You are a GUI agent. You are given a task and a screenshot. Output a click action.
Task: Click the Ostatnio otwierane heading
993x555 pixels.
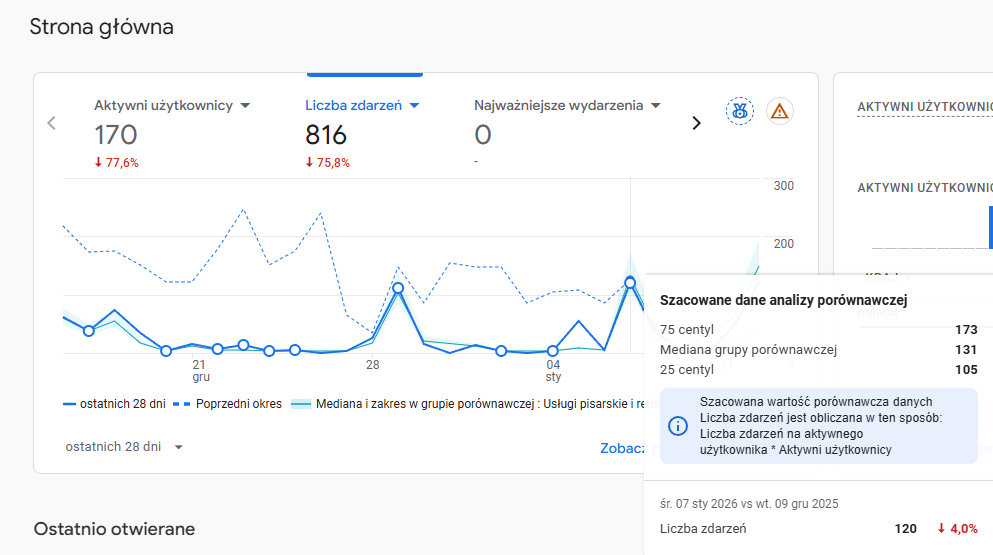click(x=114, y=529)
